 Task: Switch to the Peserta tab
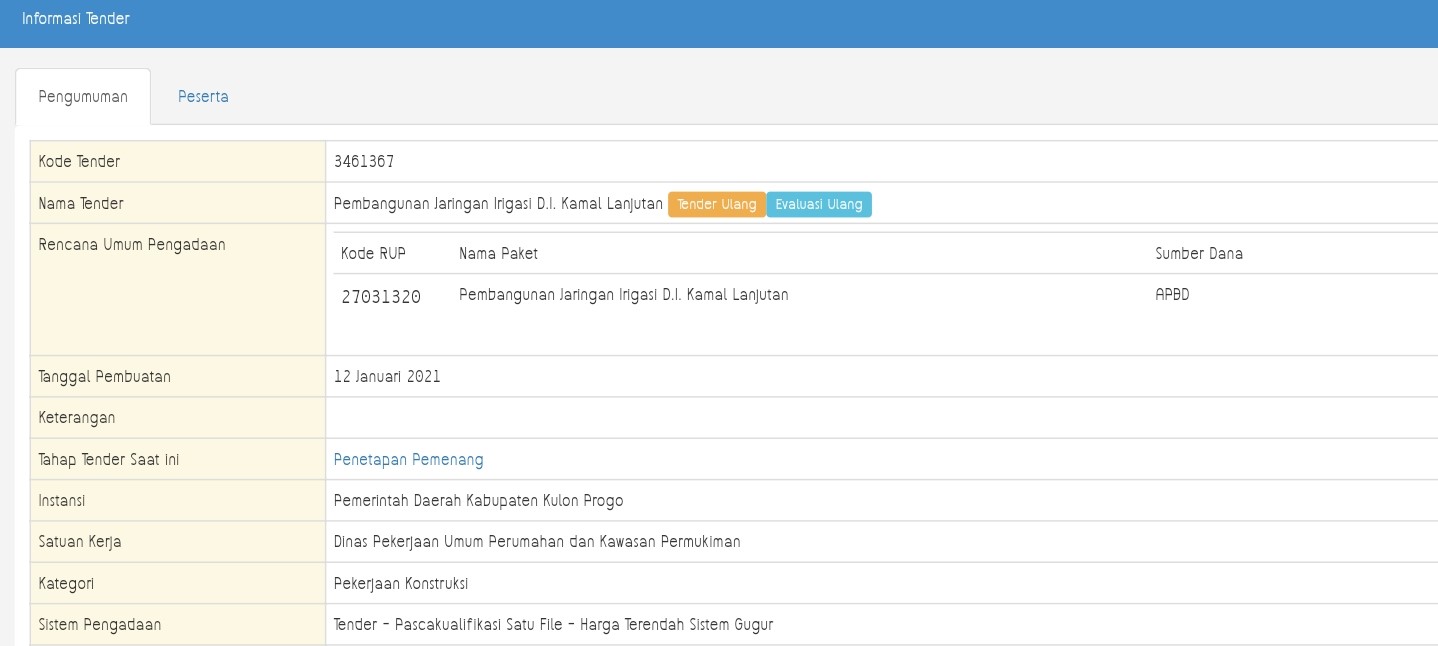click(203, 97)
